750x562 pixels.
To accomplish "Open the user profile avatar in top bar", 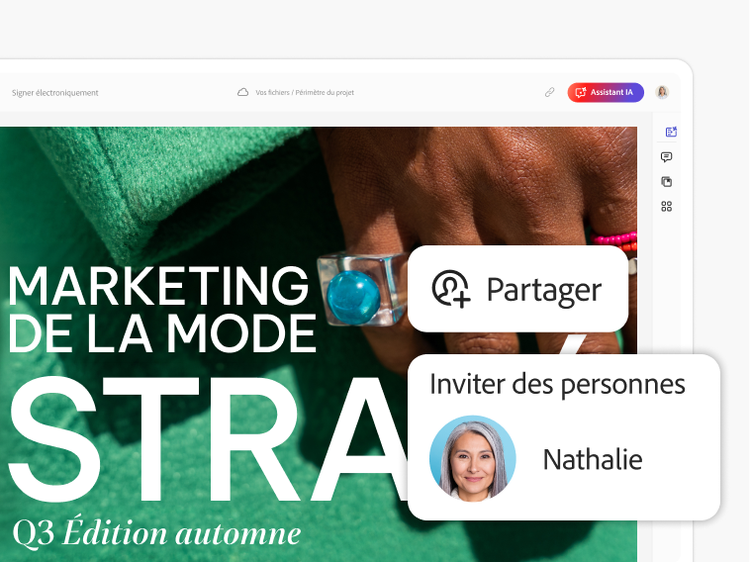I will pyautogui.click(x=662, y=92).
